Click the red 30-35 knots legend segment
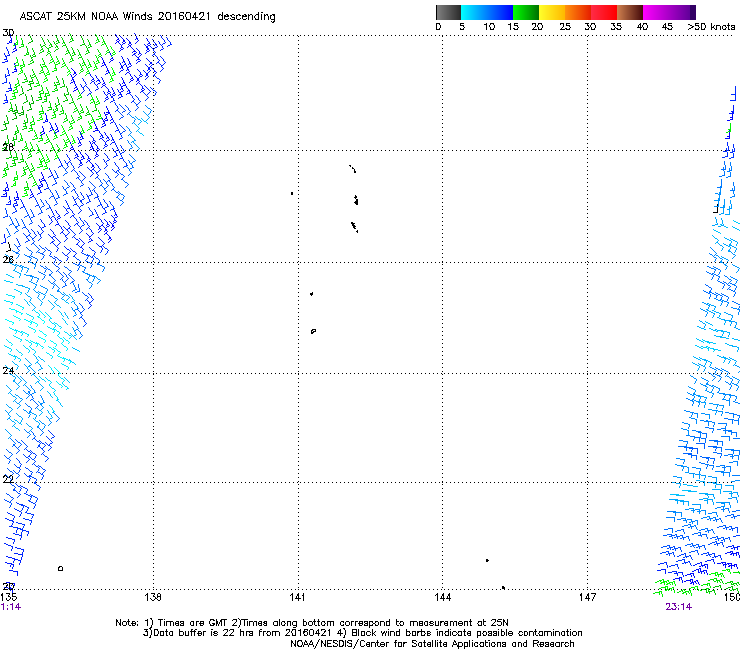Image resolution: width=740 pixels, height=650 pixels. coord(604,12)
